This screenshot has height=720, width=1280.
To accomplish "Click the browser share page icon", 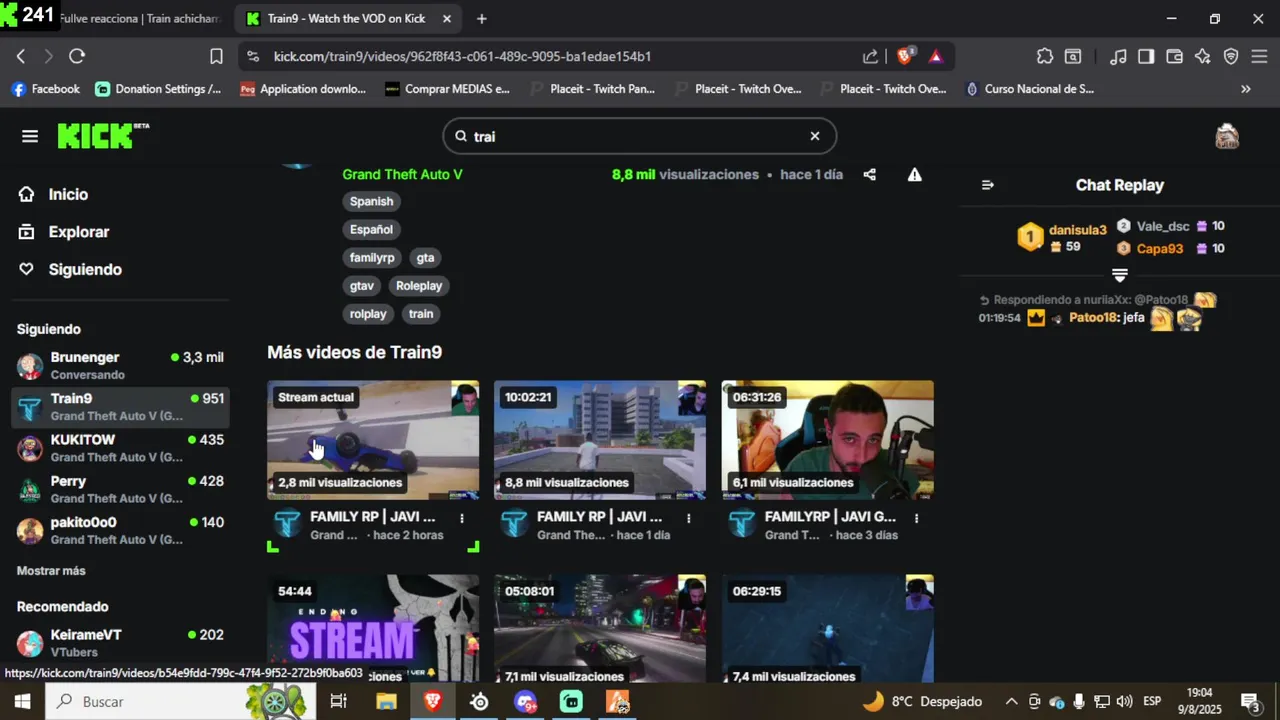I will pyautogui.click(x=871, y=56).
